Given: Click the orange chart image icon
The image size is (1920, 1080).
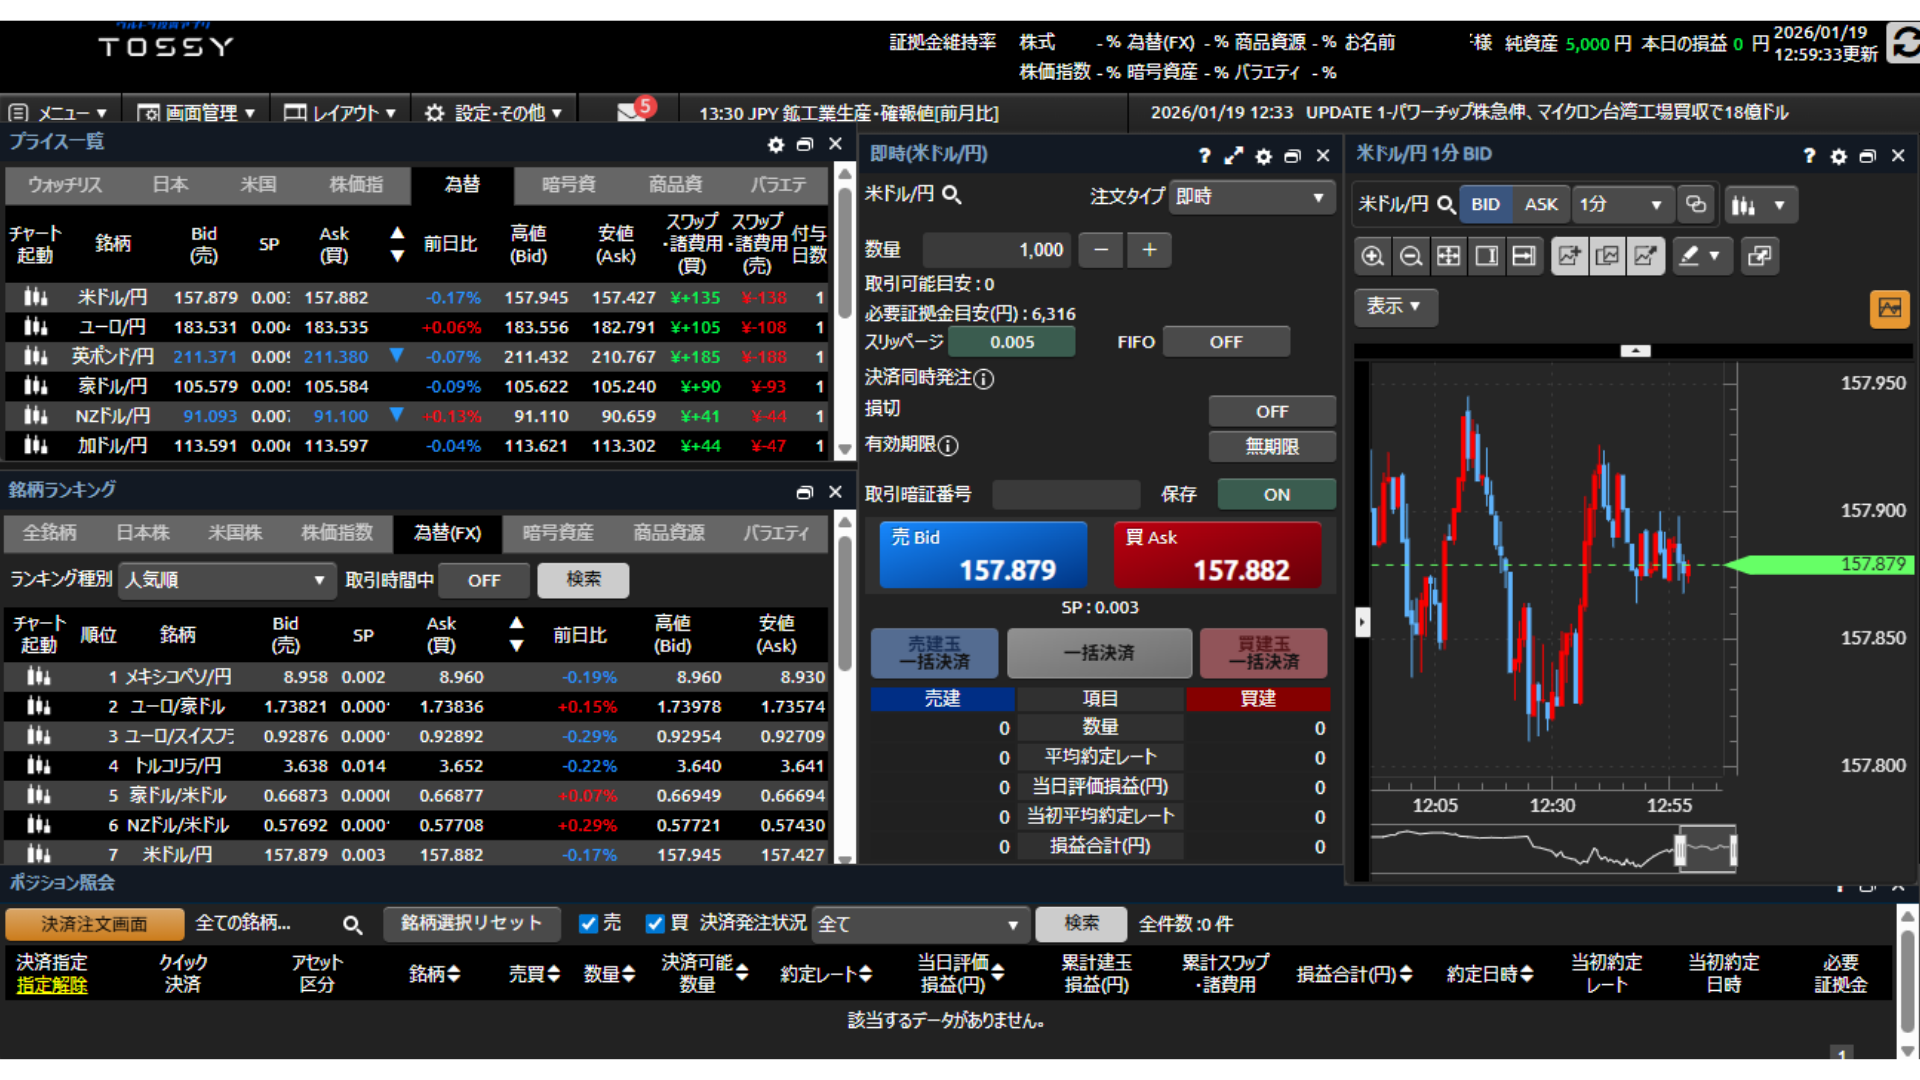Looking at the screenshot, I should coord(1889,308).
